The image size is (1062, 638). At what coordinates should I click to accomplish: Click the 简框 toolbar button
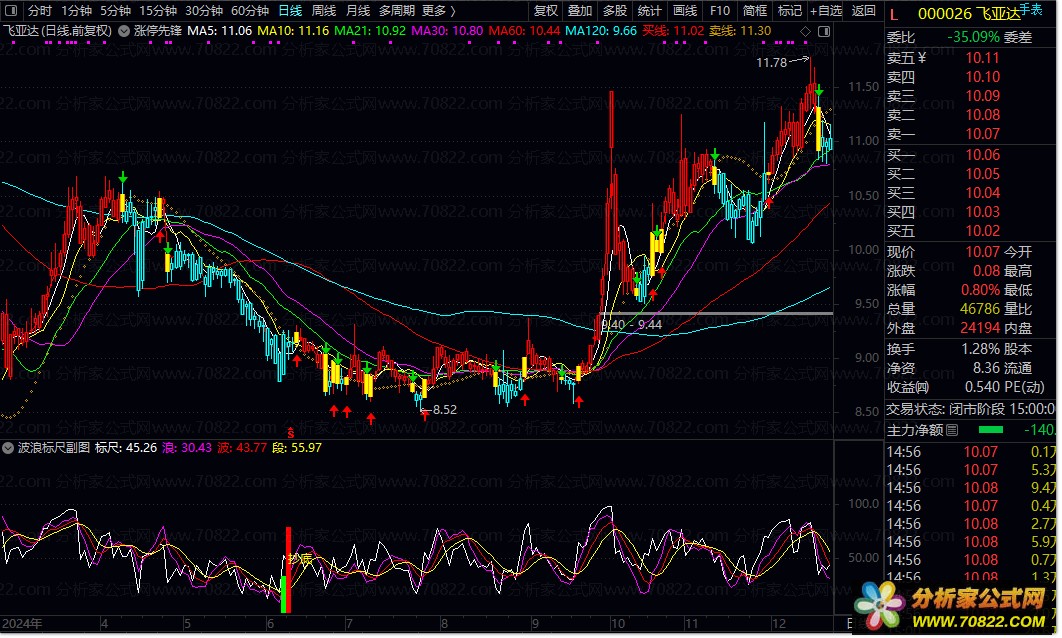point(755,10)
